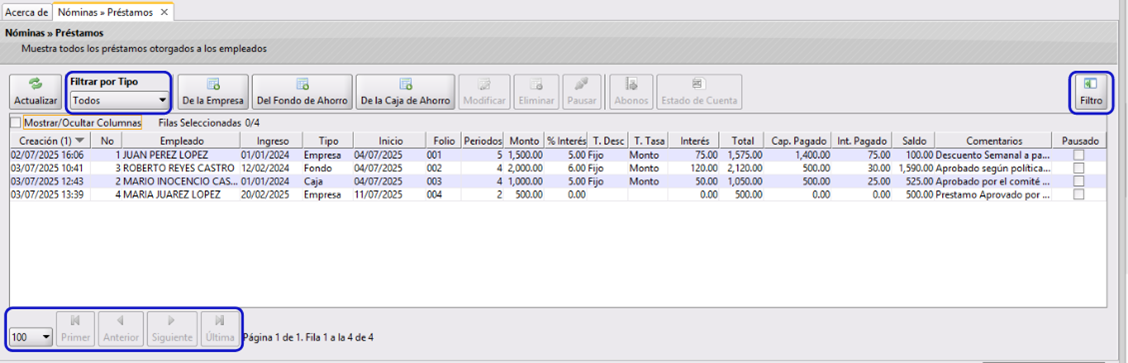Viewport: 1128px width, 363px height.
Task: Open the rows-per-page 100 dropdown
Action: (31, 336)
